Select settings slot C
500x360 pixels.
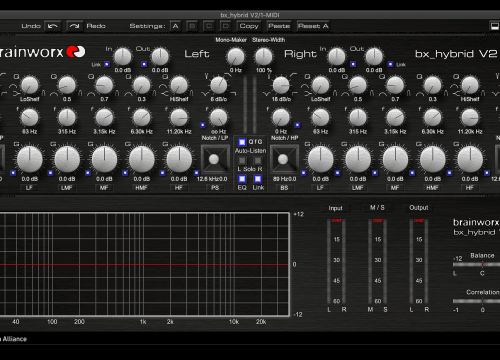[209, 26]
